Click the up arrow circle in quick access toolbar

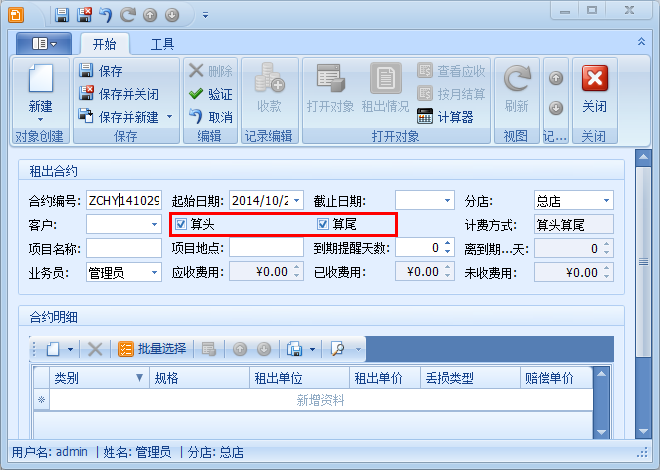tap(150, 15)
